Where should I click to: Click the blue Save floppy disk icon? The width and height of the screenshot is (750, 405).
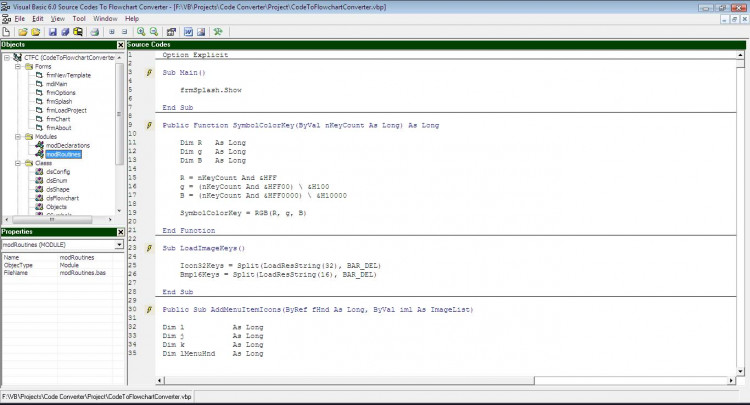coord(52,31)
